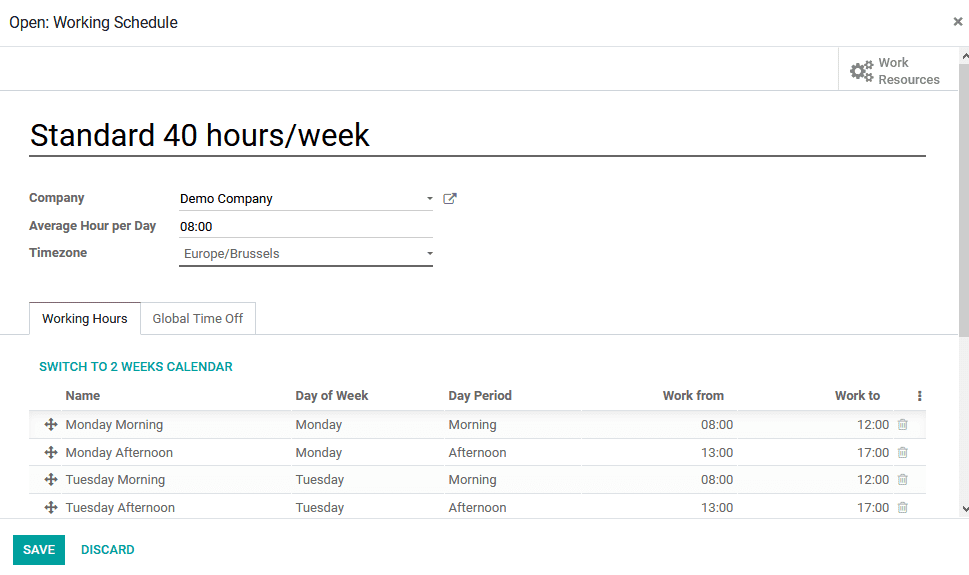Screen dimensions: 969x575
Task: Delete the Tuesday Morning row
Action: (x=903, y=480)
